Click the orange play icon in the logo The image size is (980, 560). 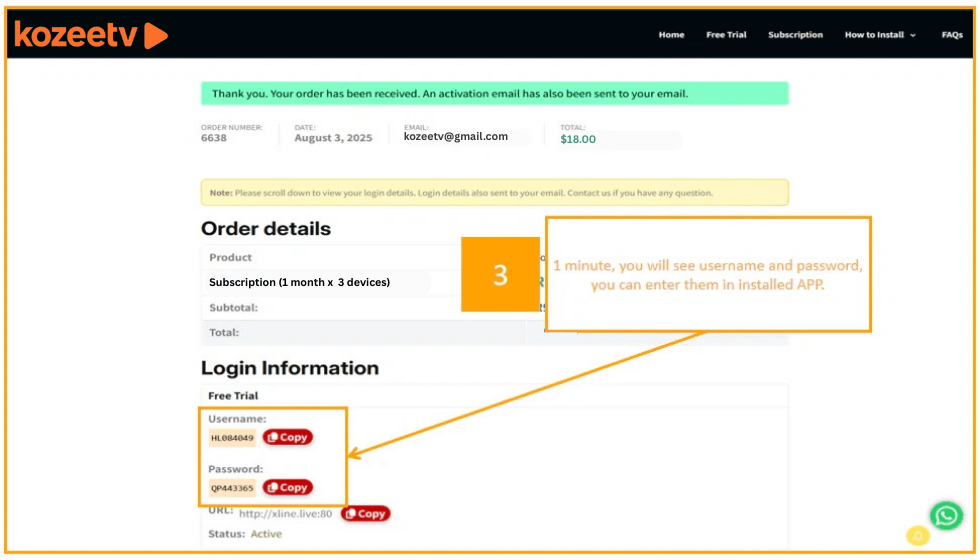(x=155, y=36)
